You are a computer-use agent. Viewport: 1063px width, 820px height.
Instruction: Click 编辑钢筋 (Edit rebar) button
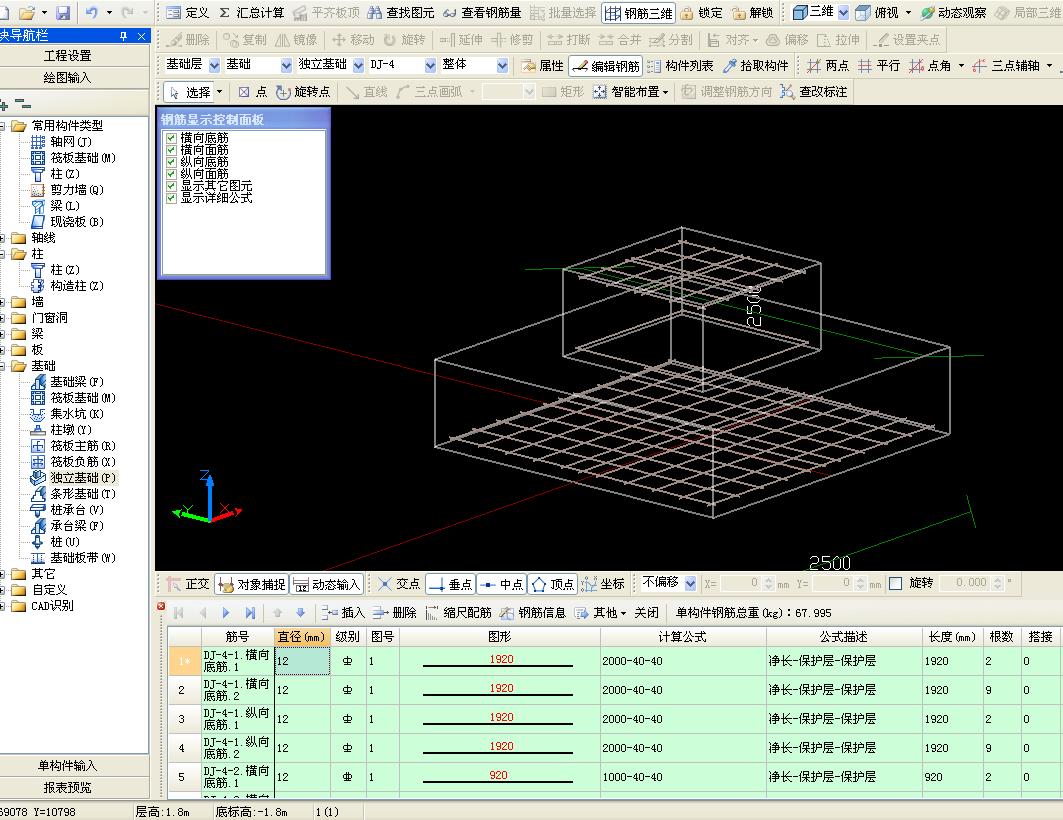606,66
